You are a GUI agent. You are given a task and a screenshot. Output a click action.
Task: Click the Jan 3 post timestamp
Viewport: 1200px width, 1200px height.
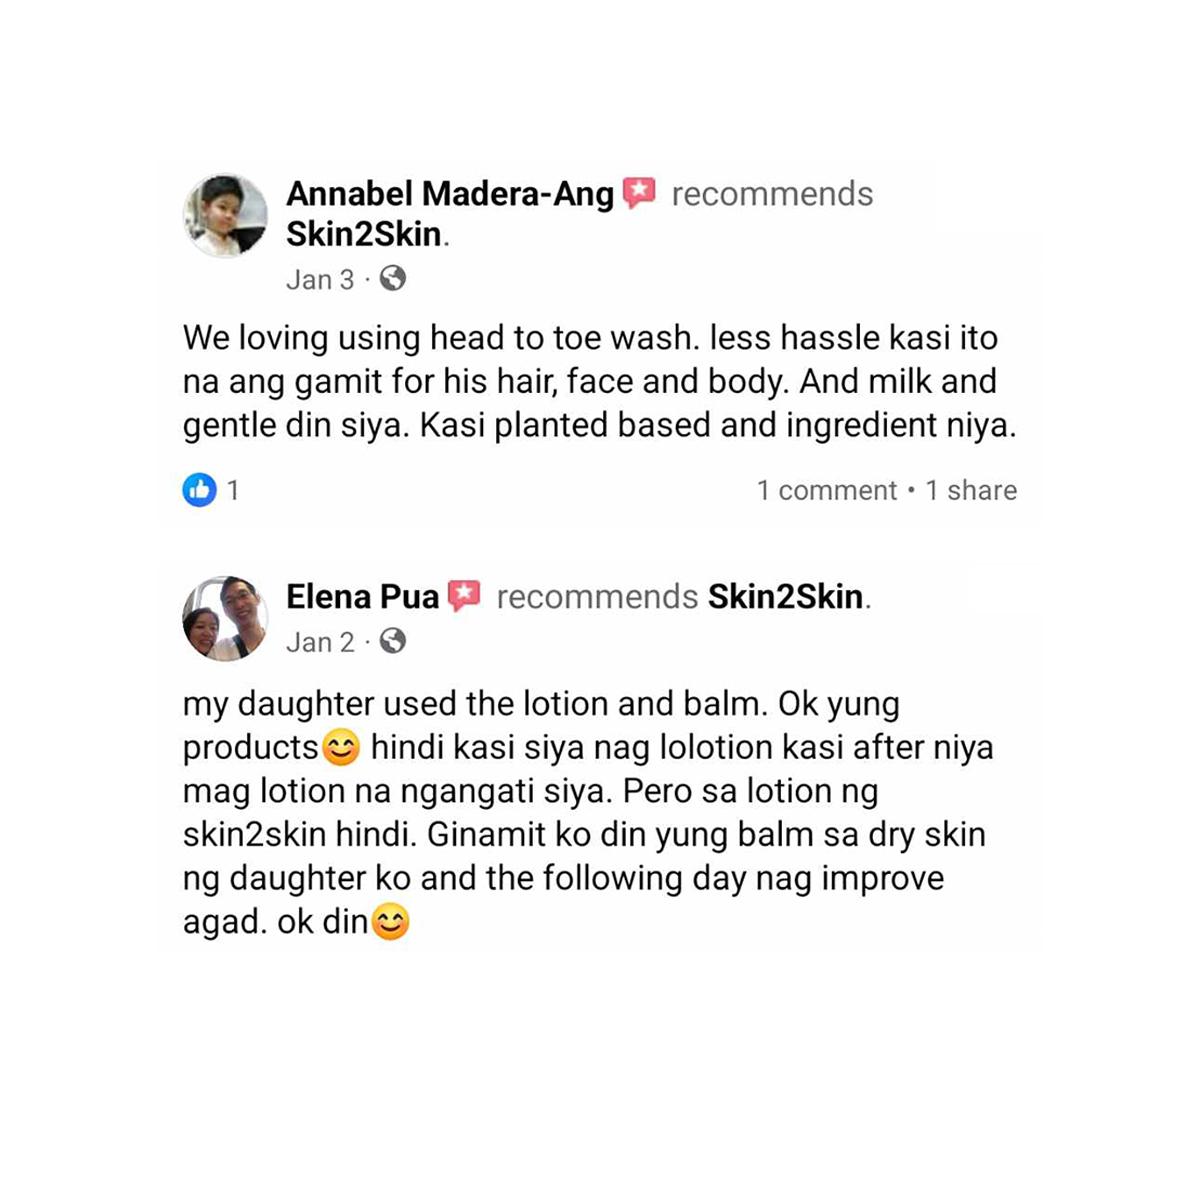click(320, 279)
